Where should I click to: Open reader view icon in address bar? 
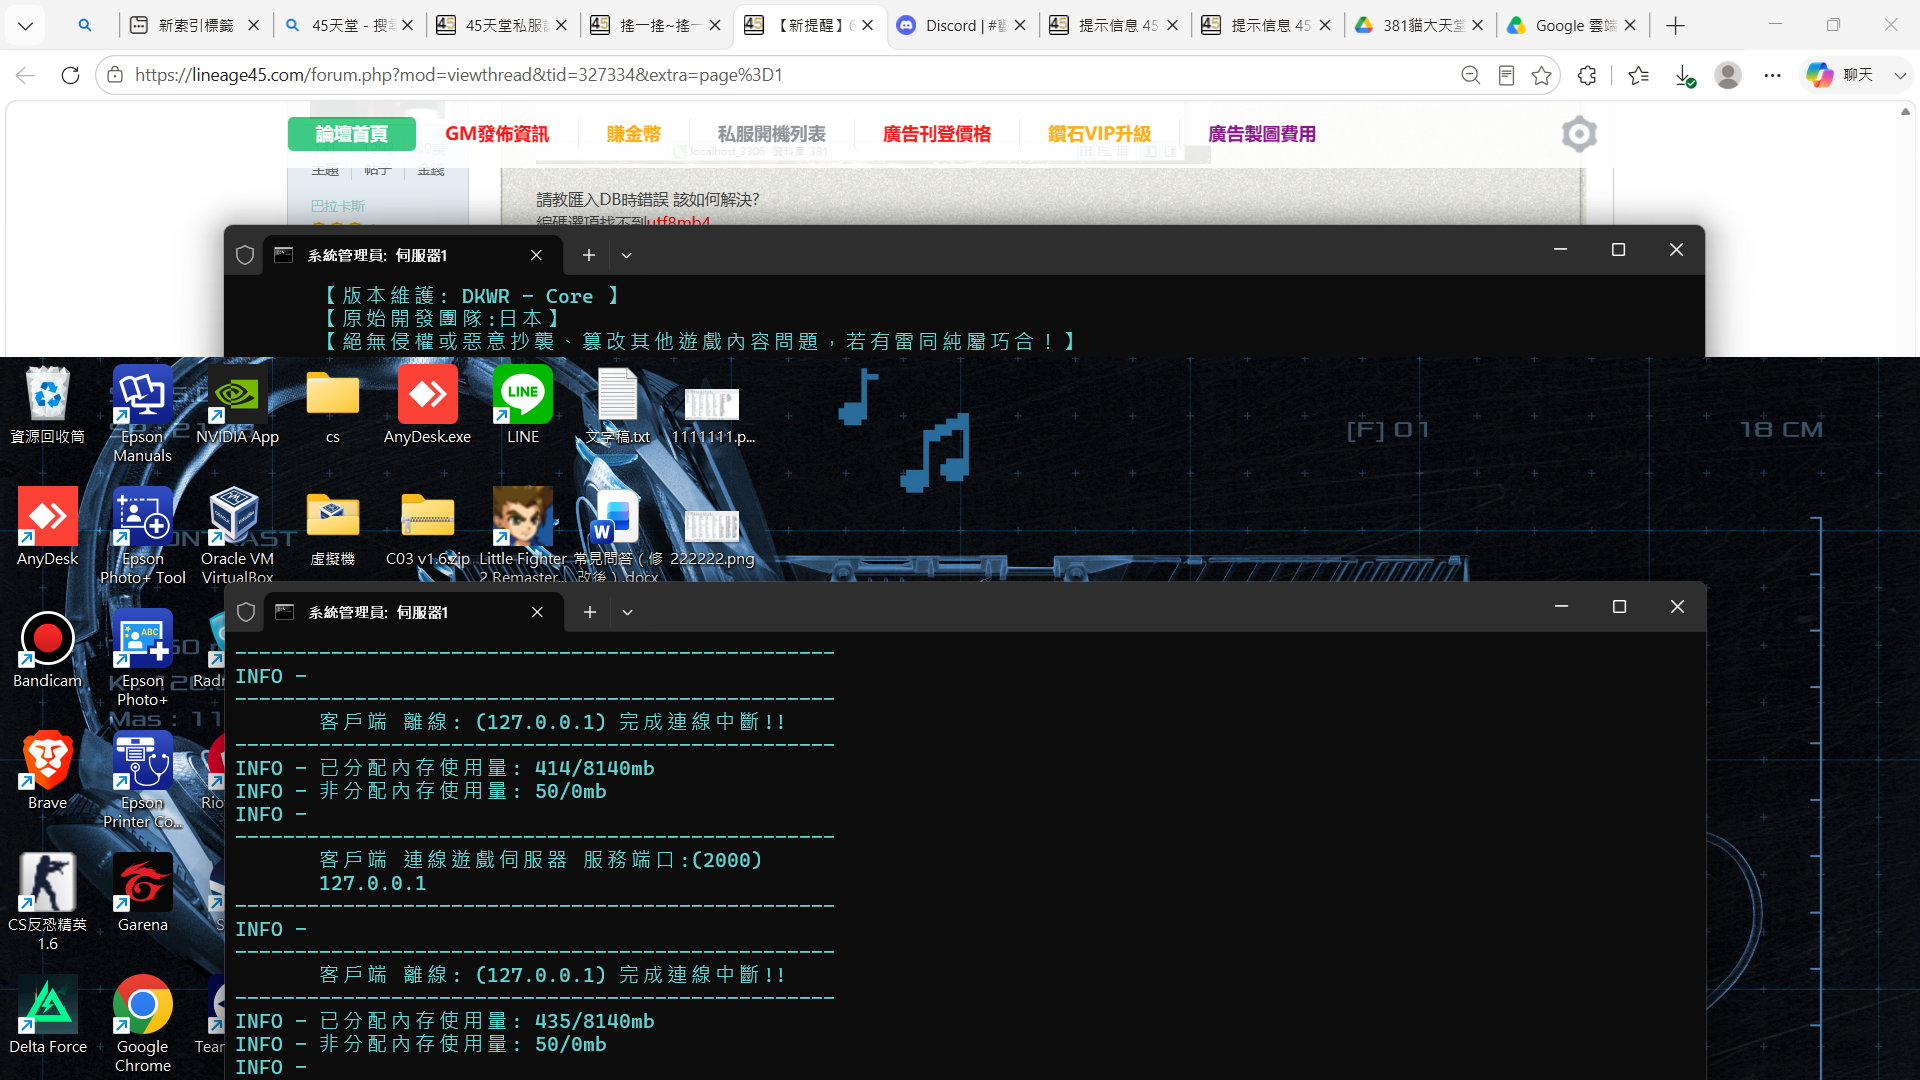(1506, 75)
